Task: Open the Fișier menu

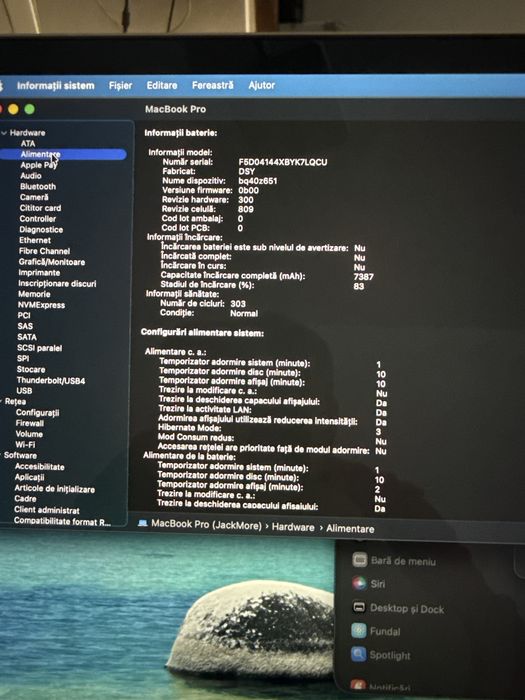Action: coord(120,85)
